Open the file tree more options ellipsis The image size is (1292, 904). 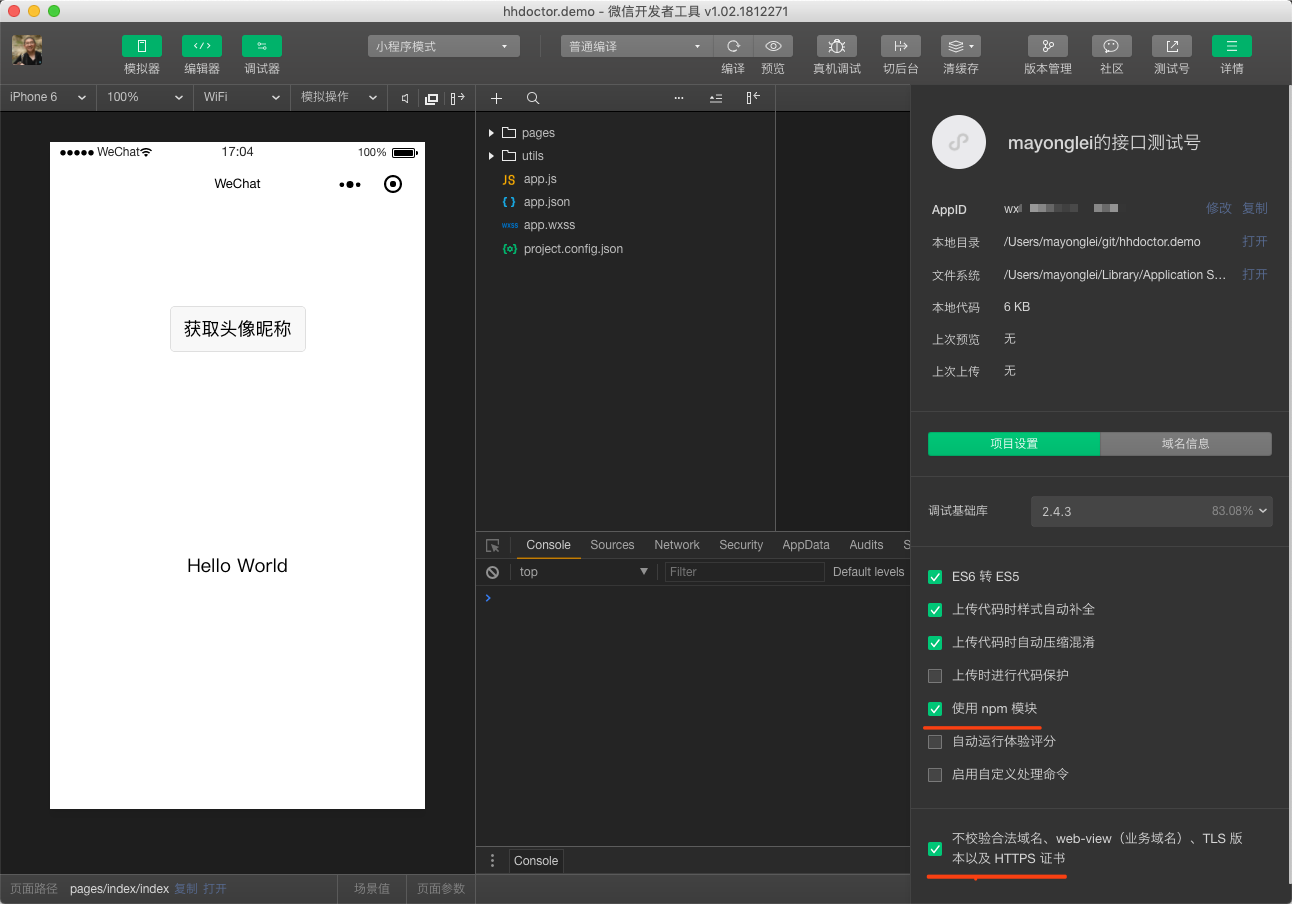[679, 98]
